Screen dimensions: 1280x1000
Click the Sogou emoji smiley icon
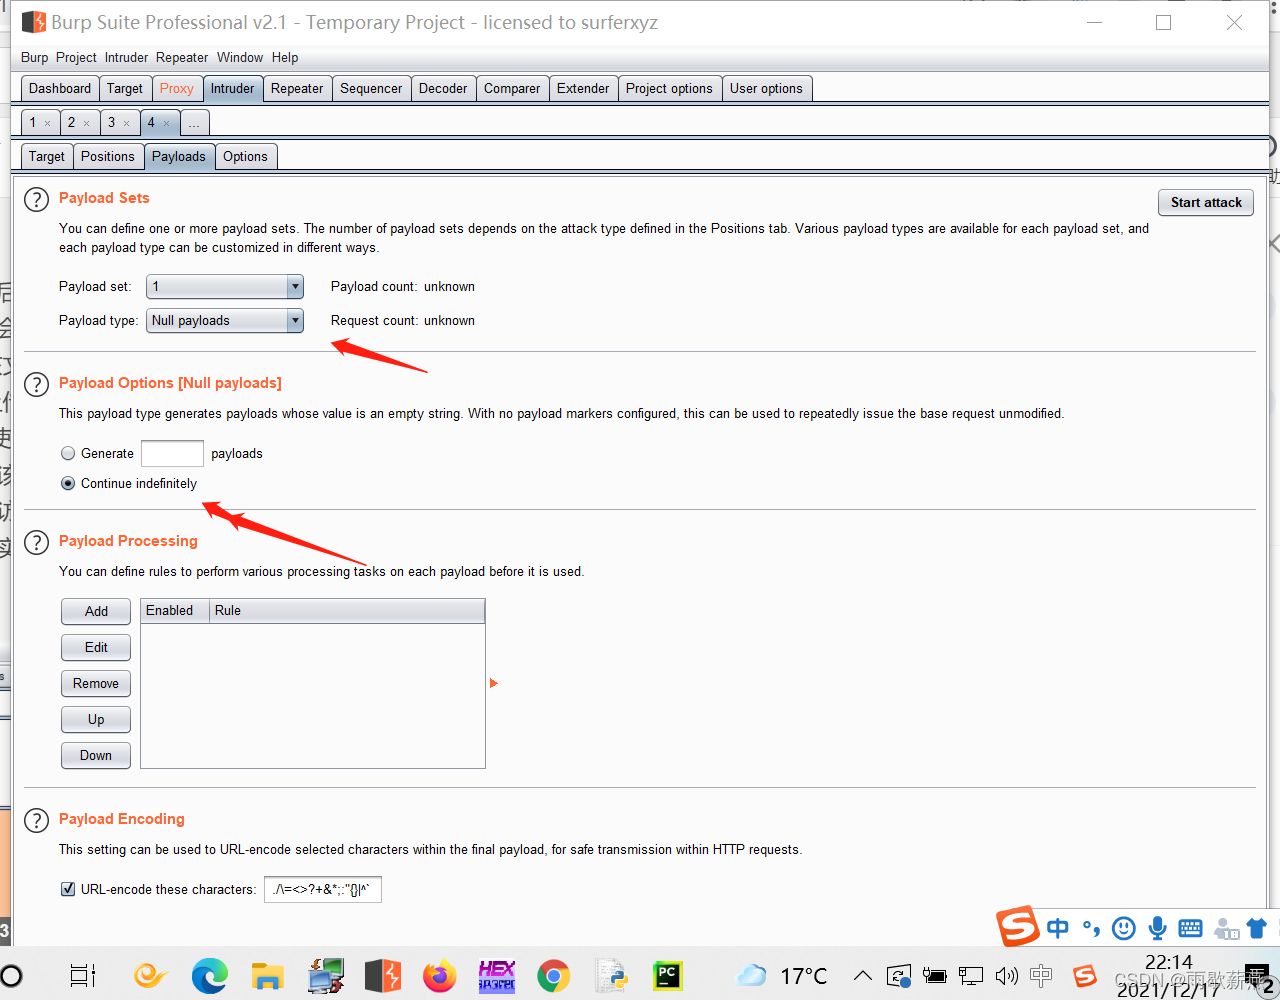(x=1124, y=928)
